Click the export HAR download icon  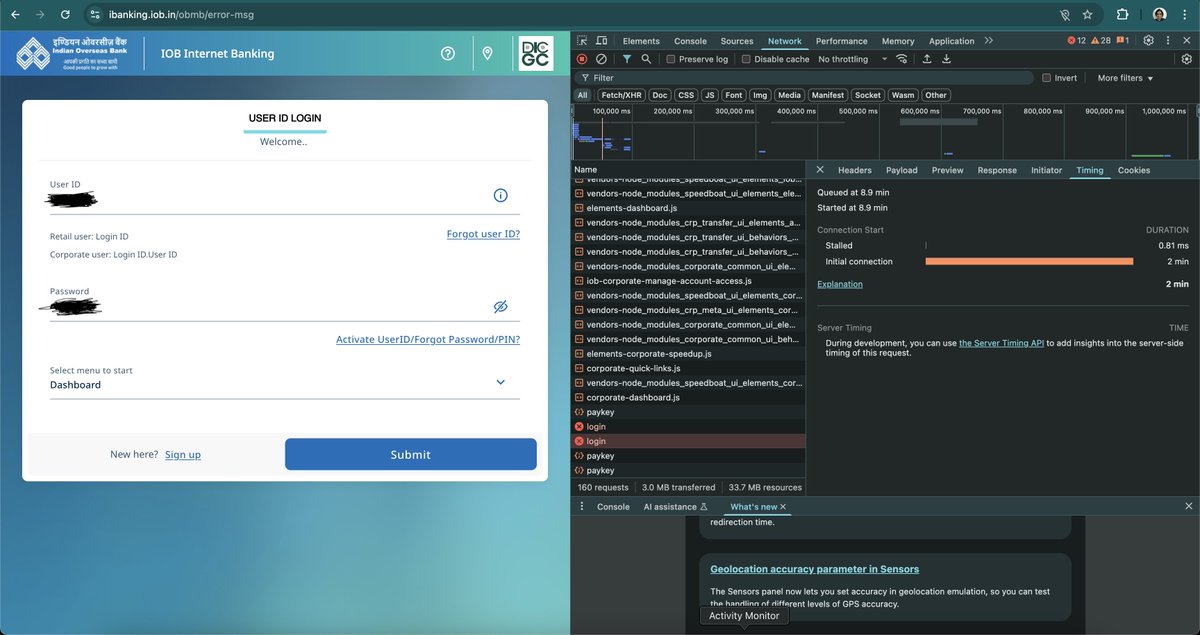946,59
